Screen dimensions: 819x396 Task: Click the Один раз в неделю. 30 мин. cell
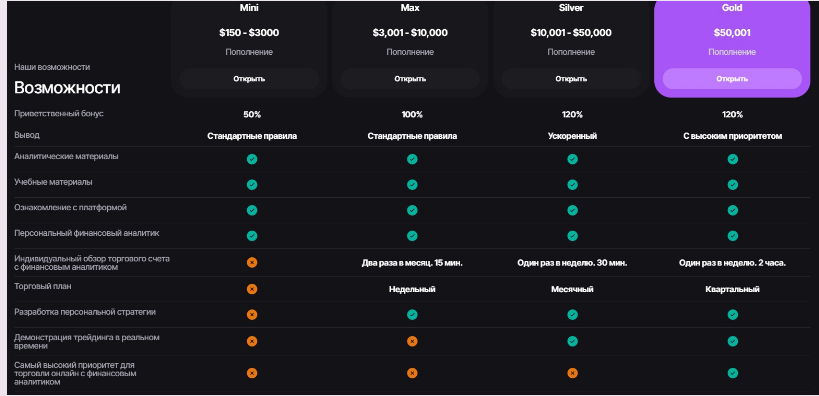[x=572, y=263]
